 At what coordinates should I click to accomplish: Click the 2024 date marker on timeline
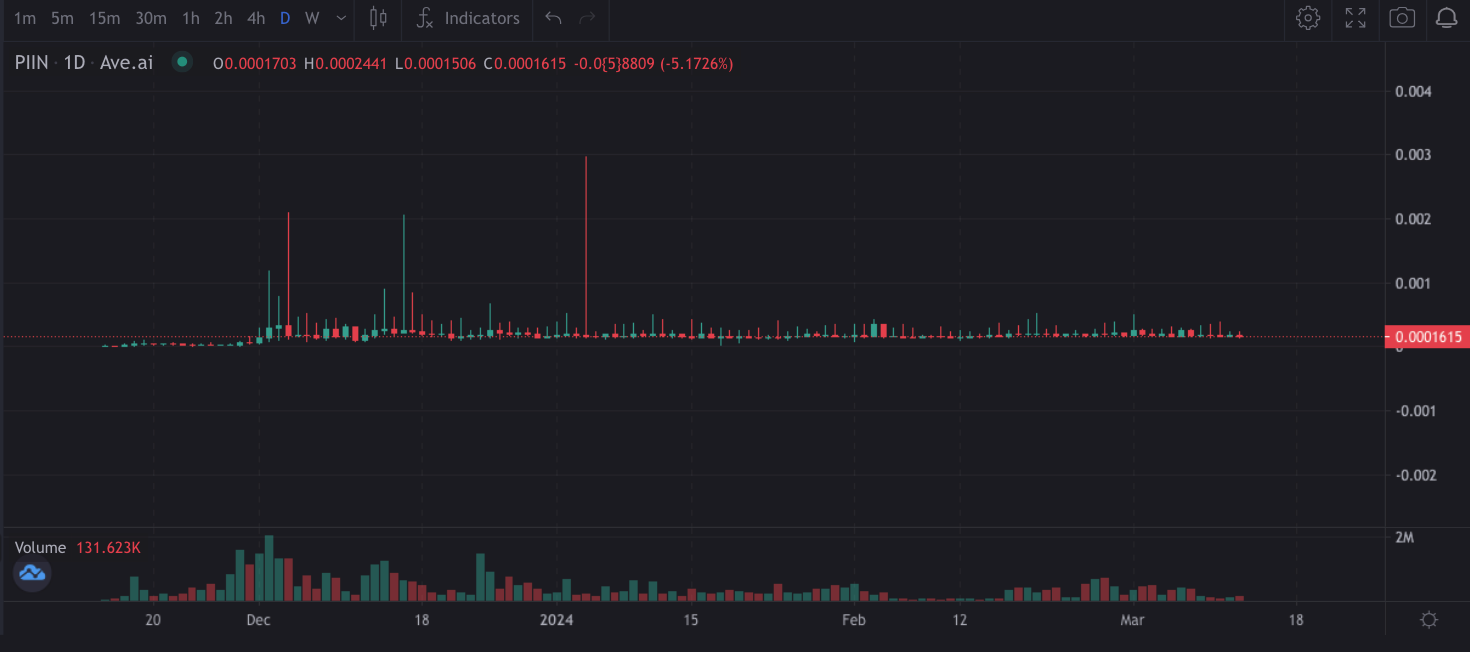tap(557, 620)
